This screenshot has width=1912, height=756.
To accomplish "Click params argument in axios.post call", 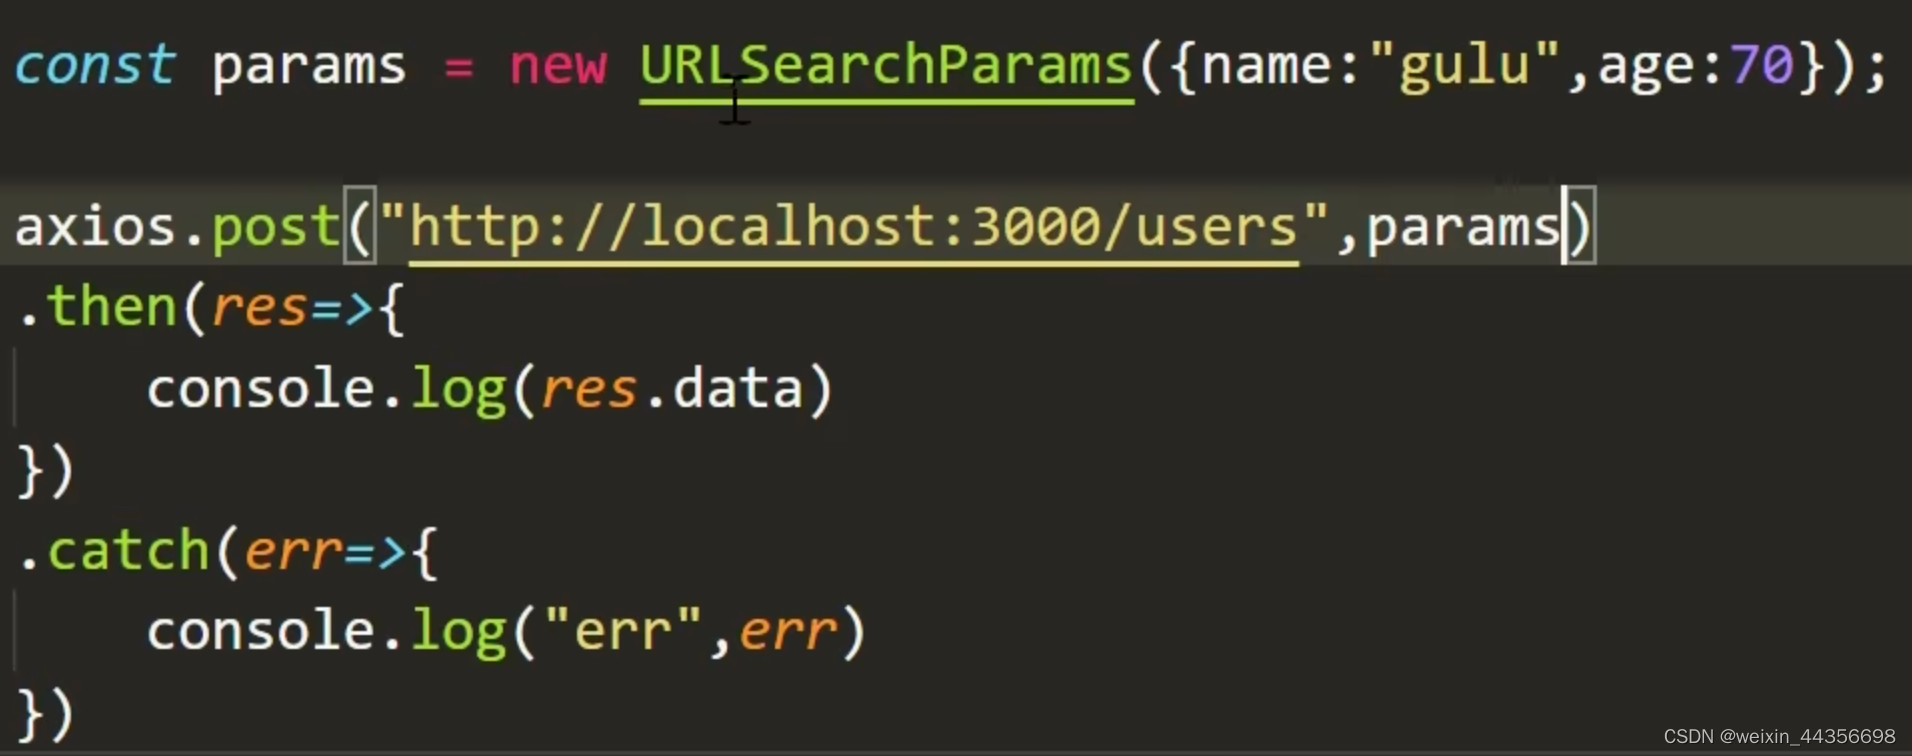I will tap(1463, 230).
